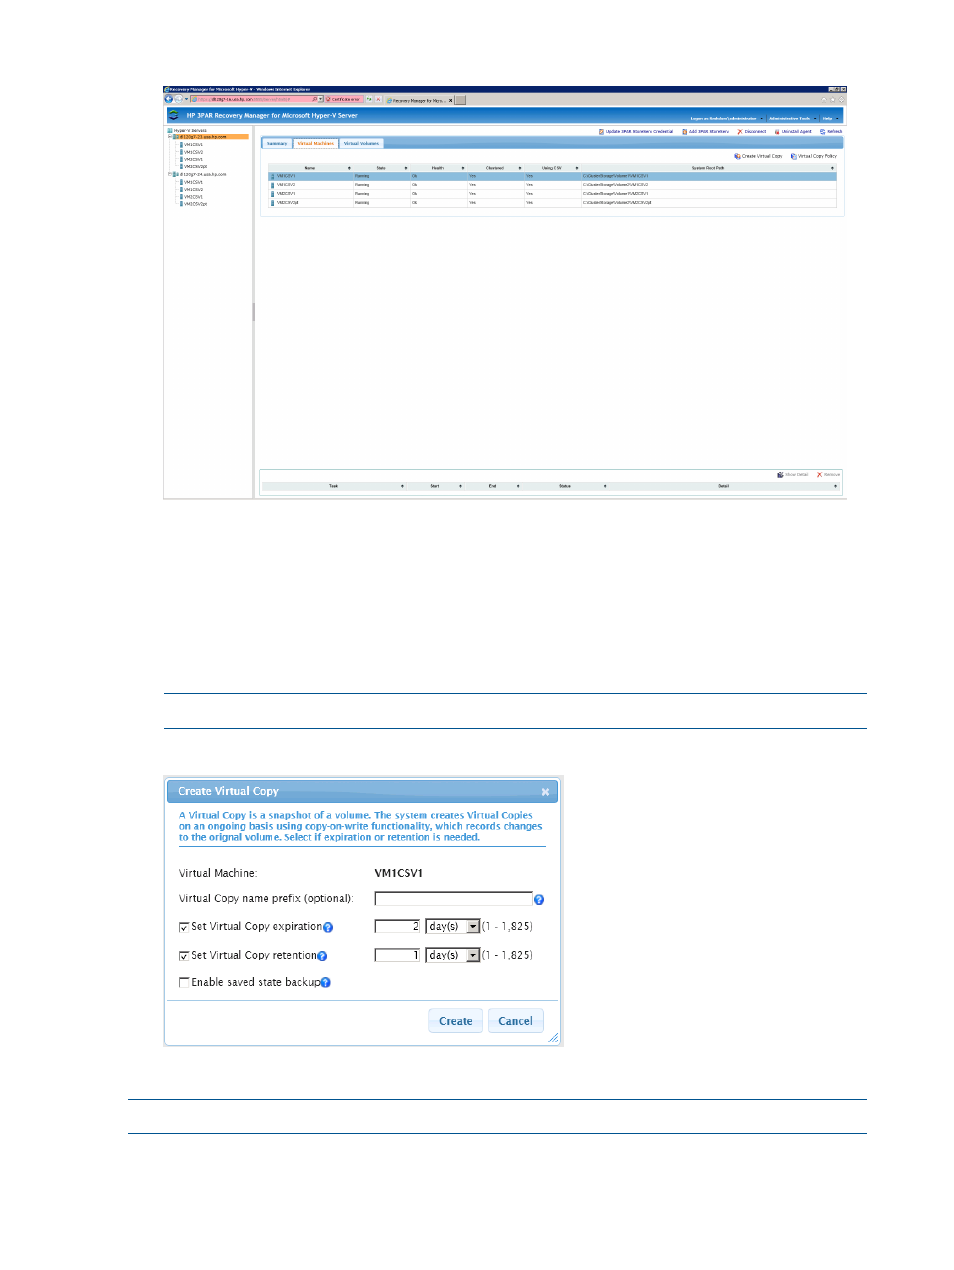Click the Refresh icon in the toolbar
The image size is (954, 1270).
coord(823,131)
